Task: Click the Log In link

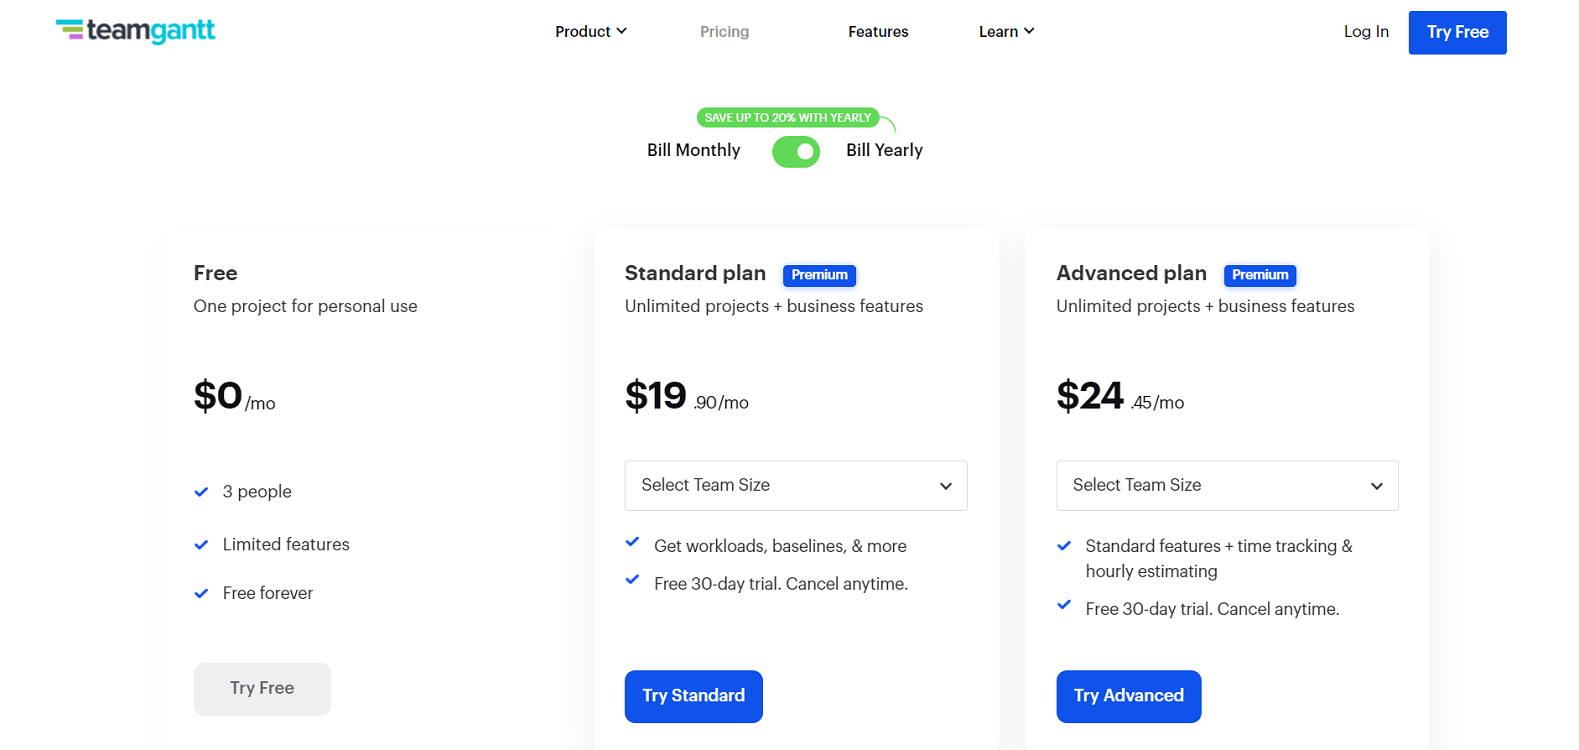Action: pyautogui.click(x=1366, y=32)
